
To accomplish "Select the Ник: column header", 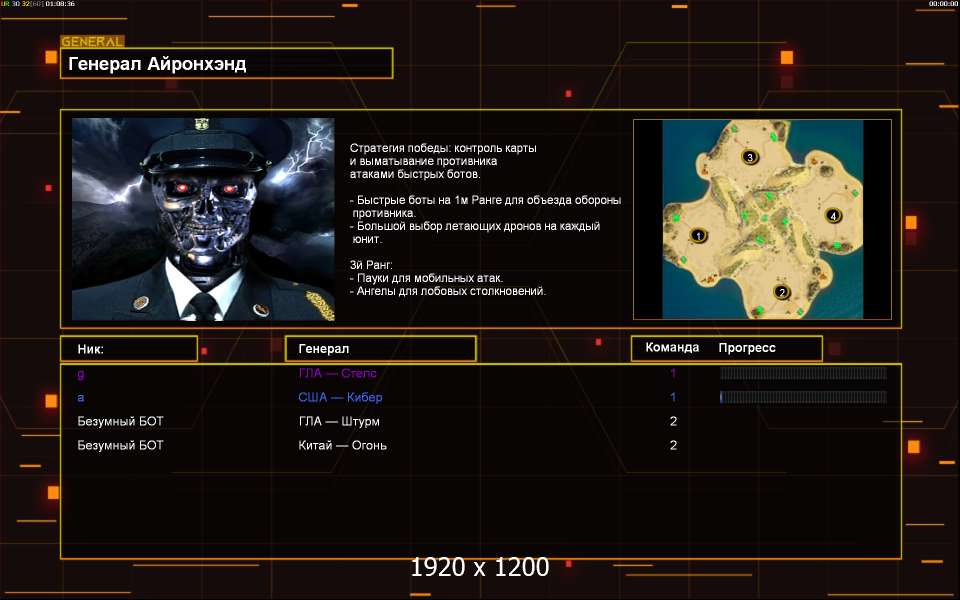I will [x=129, y=349].
